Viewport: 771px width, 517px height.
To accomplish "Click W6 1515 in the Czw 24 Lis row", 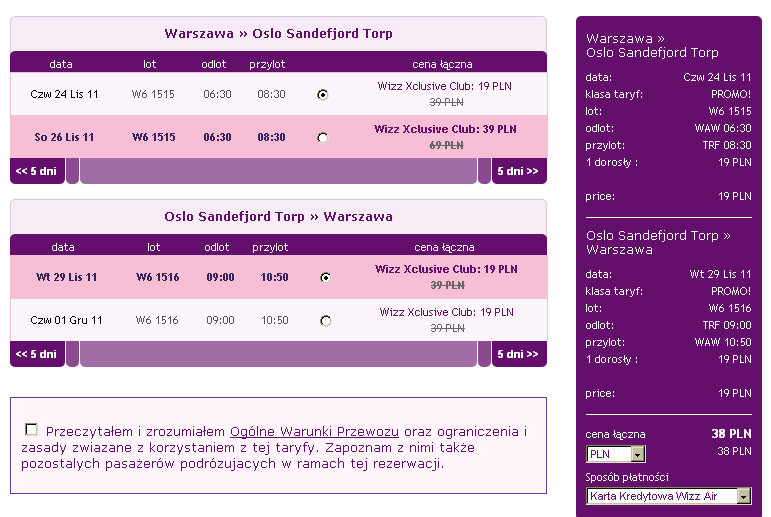I will (x=153, y=94).
